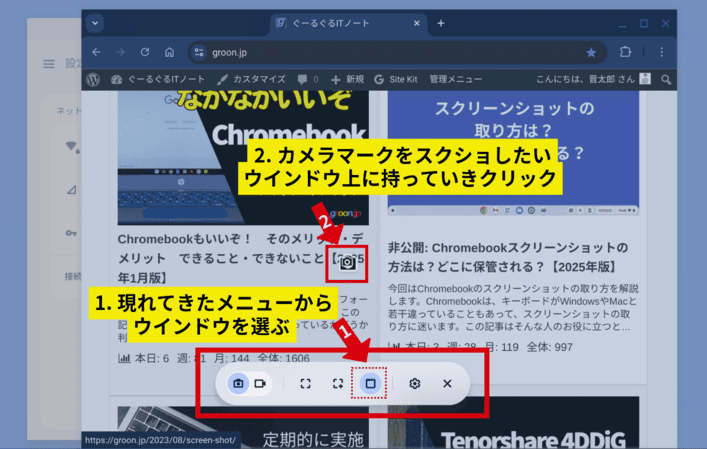
Task: Go to Chrome home page
Action: pos(169,52)
